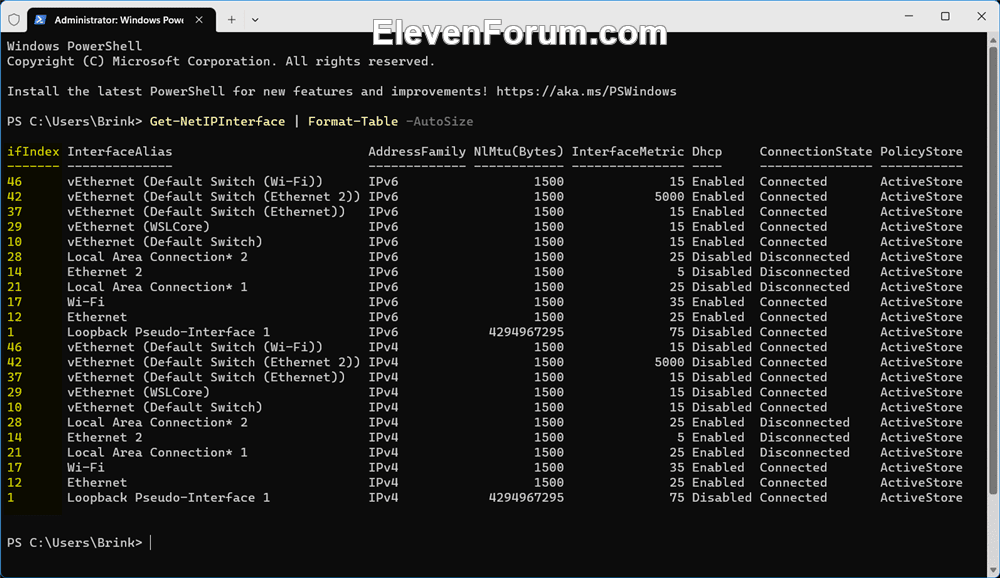Click the InterfaceMetric column header
The image size is (1000, 578).
628,151
